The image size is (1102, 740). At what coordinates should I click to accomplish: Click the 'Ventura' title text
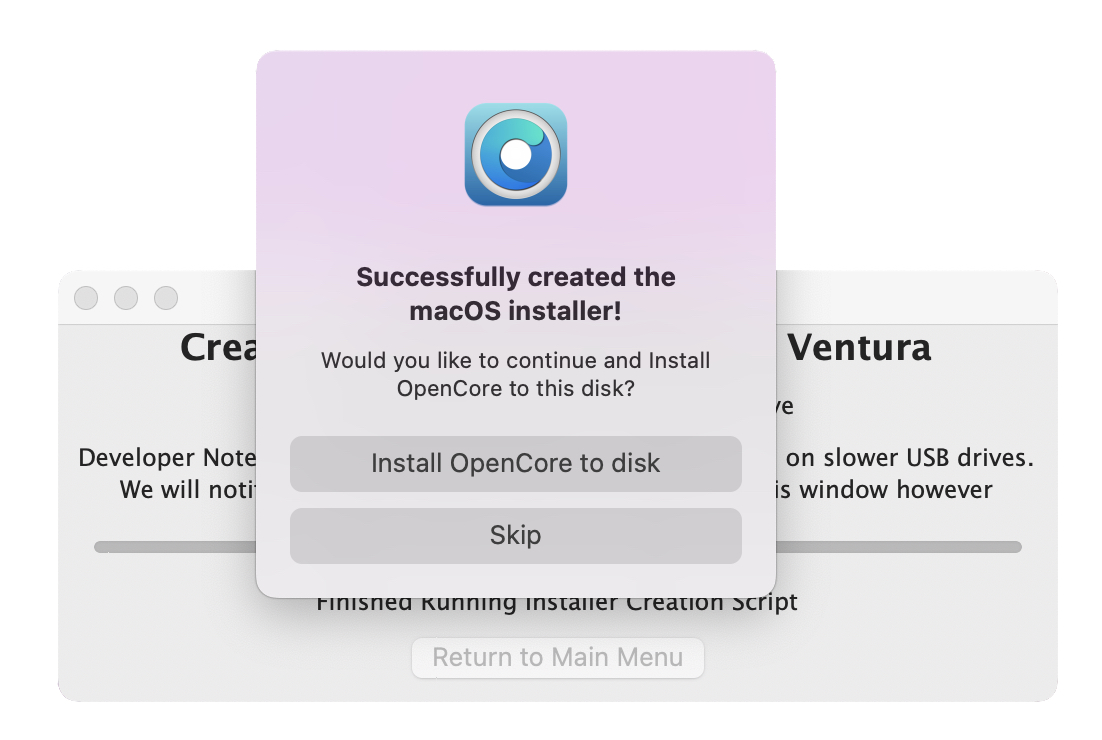pos(859,347)
